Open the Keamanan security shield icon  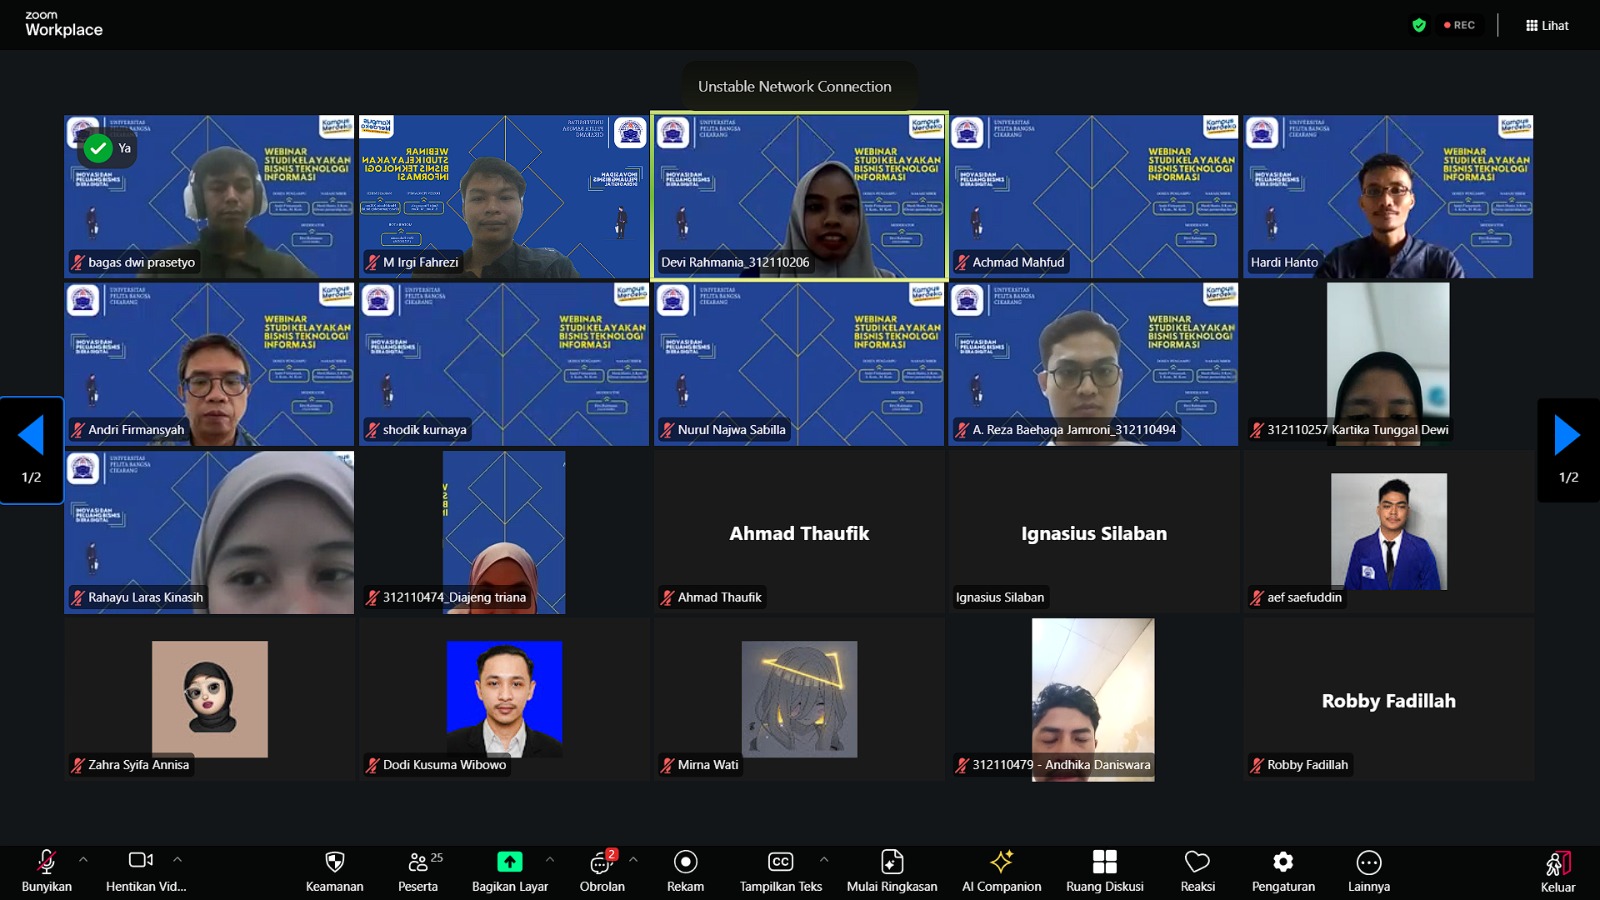coord(334,862)
